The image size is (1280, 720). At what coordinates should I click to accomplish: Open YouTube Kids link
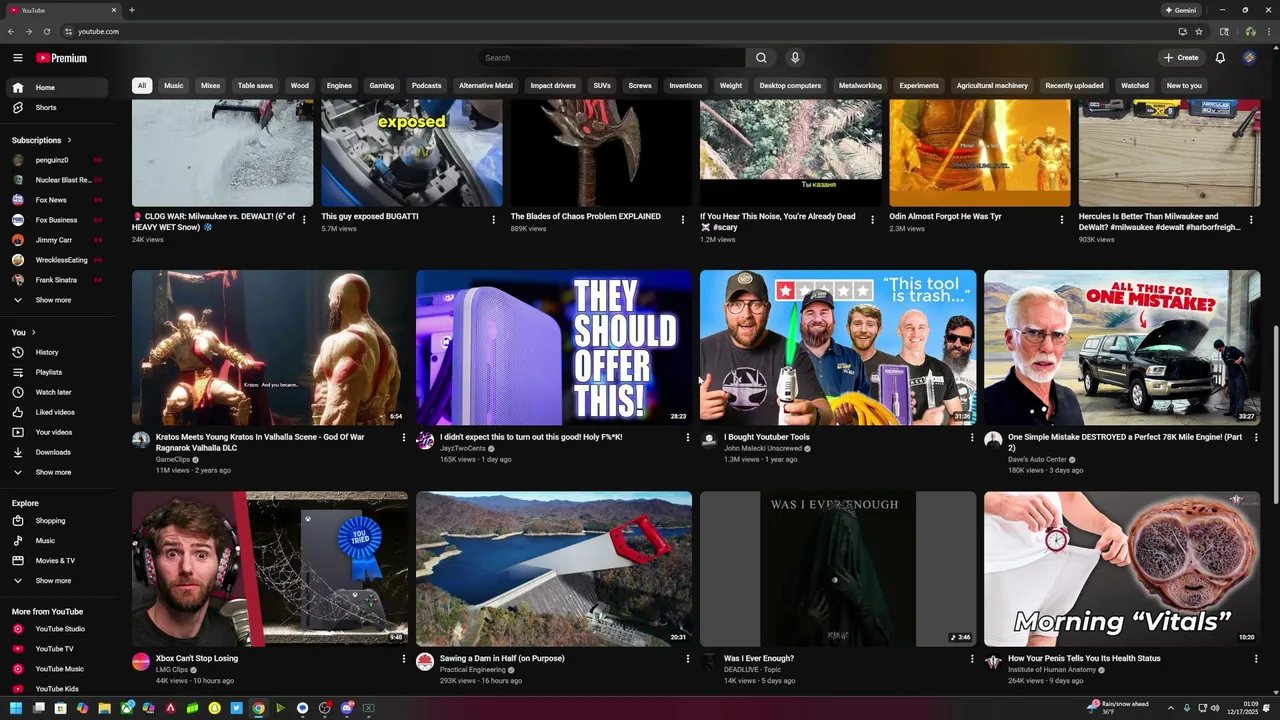pyautogui.click(x=59, y=689)
